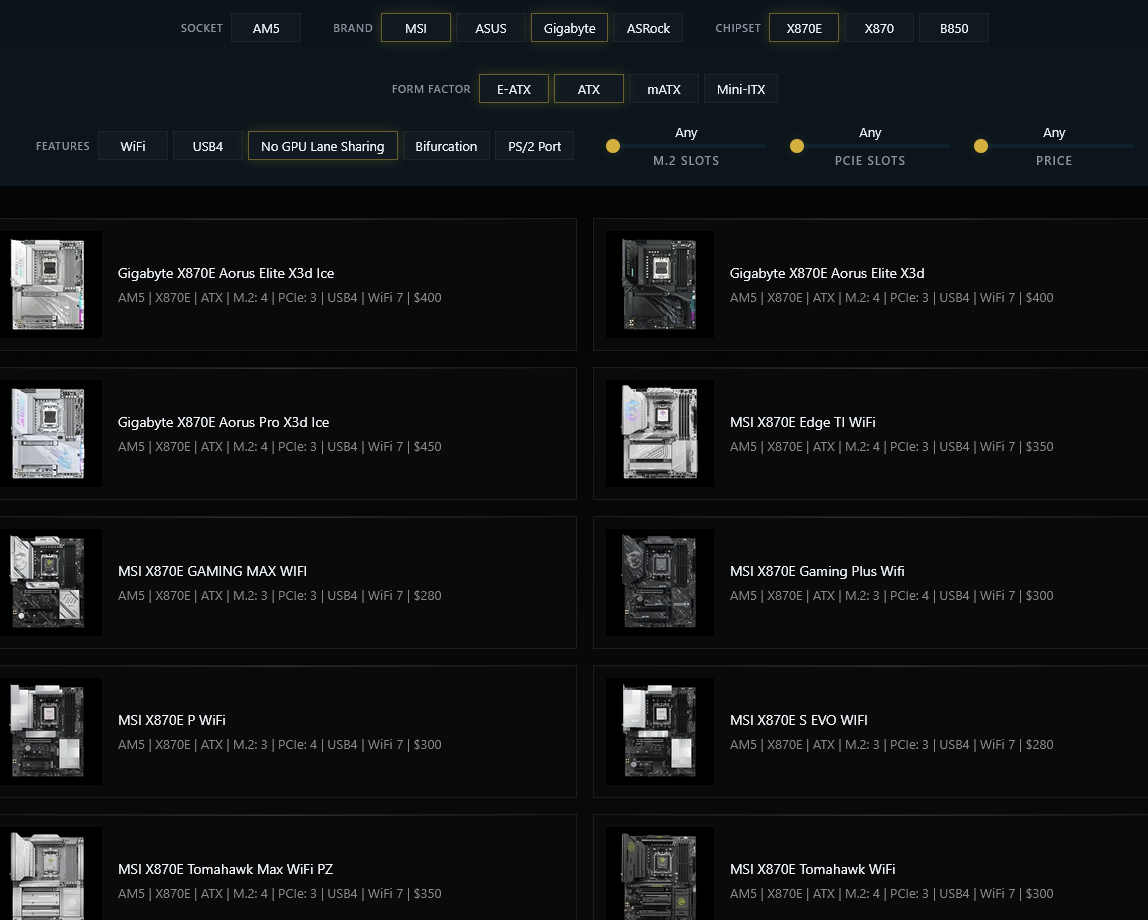
Task: Enable the USB4 feature filter
Action: [208, 146]
